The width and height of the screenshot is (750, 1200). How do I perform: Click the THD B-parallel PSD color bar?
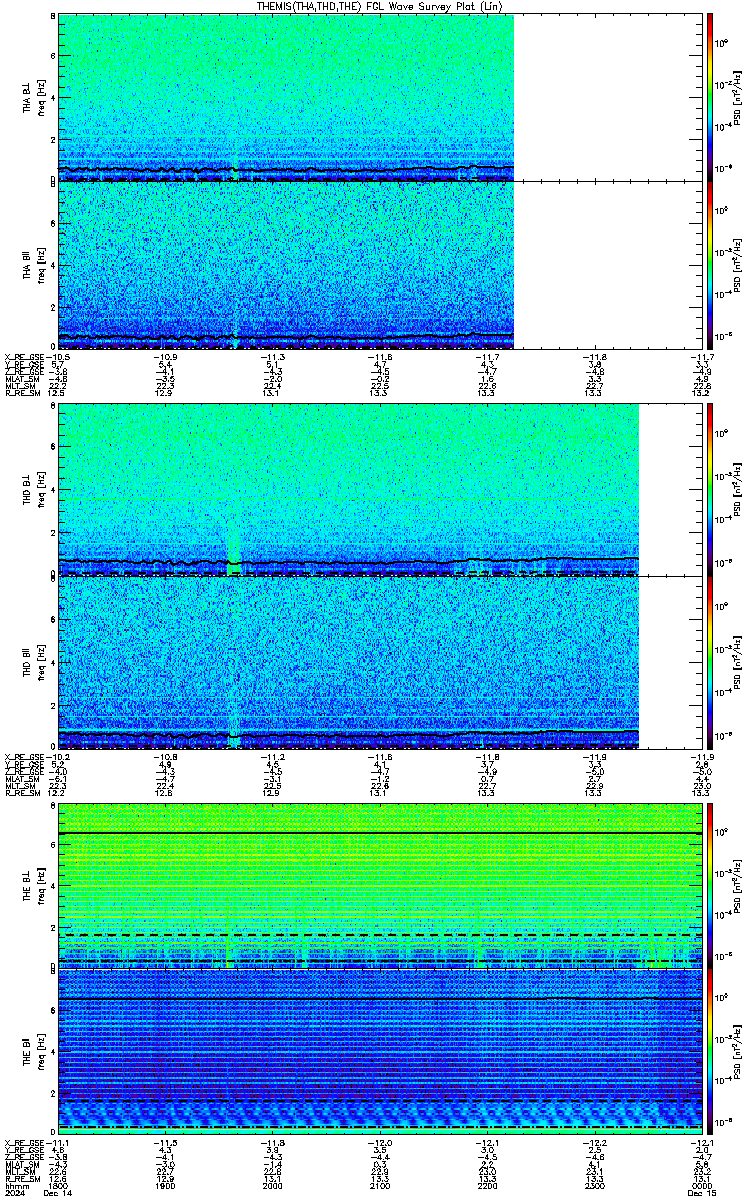tap(710, 661)
